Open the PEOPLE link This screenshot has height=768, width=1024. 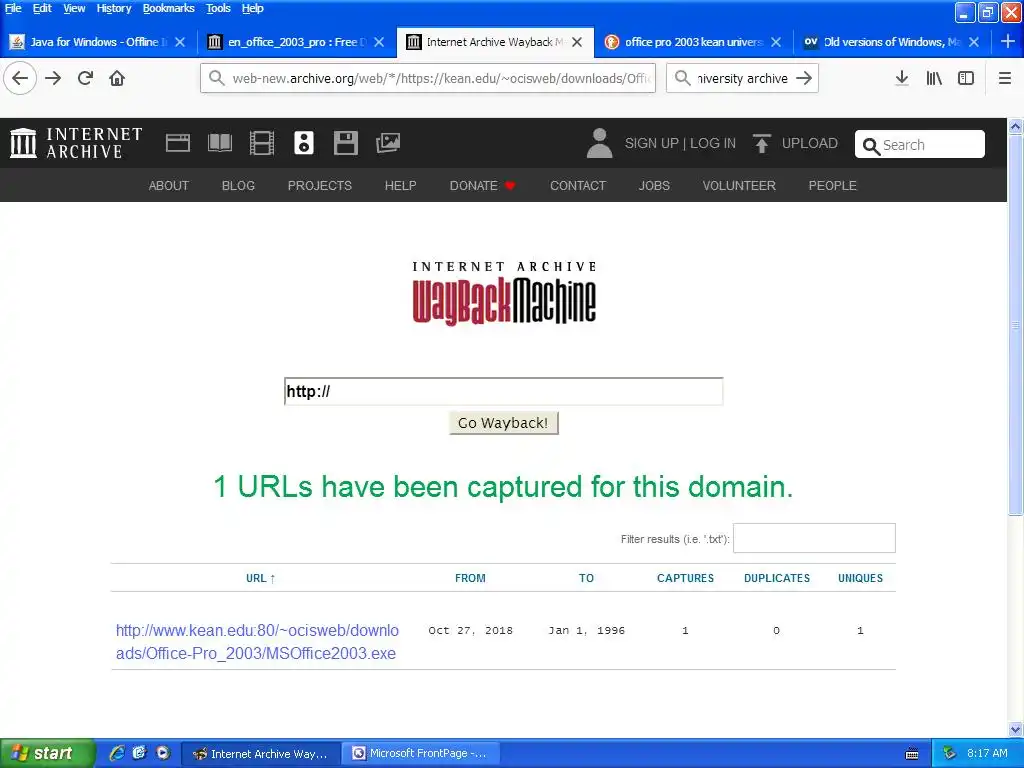833,185
